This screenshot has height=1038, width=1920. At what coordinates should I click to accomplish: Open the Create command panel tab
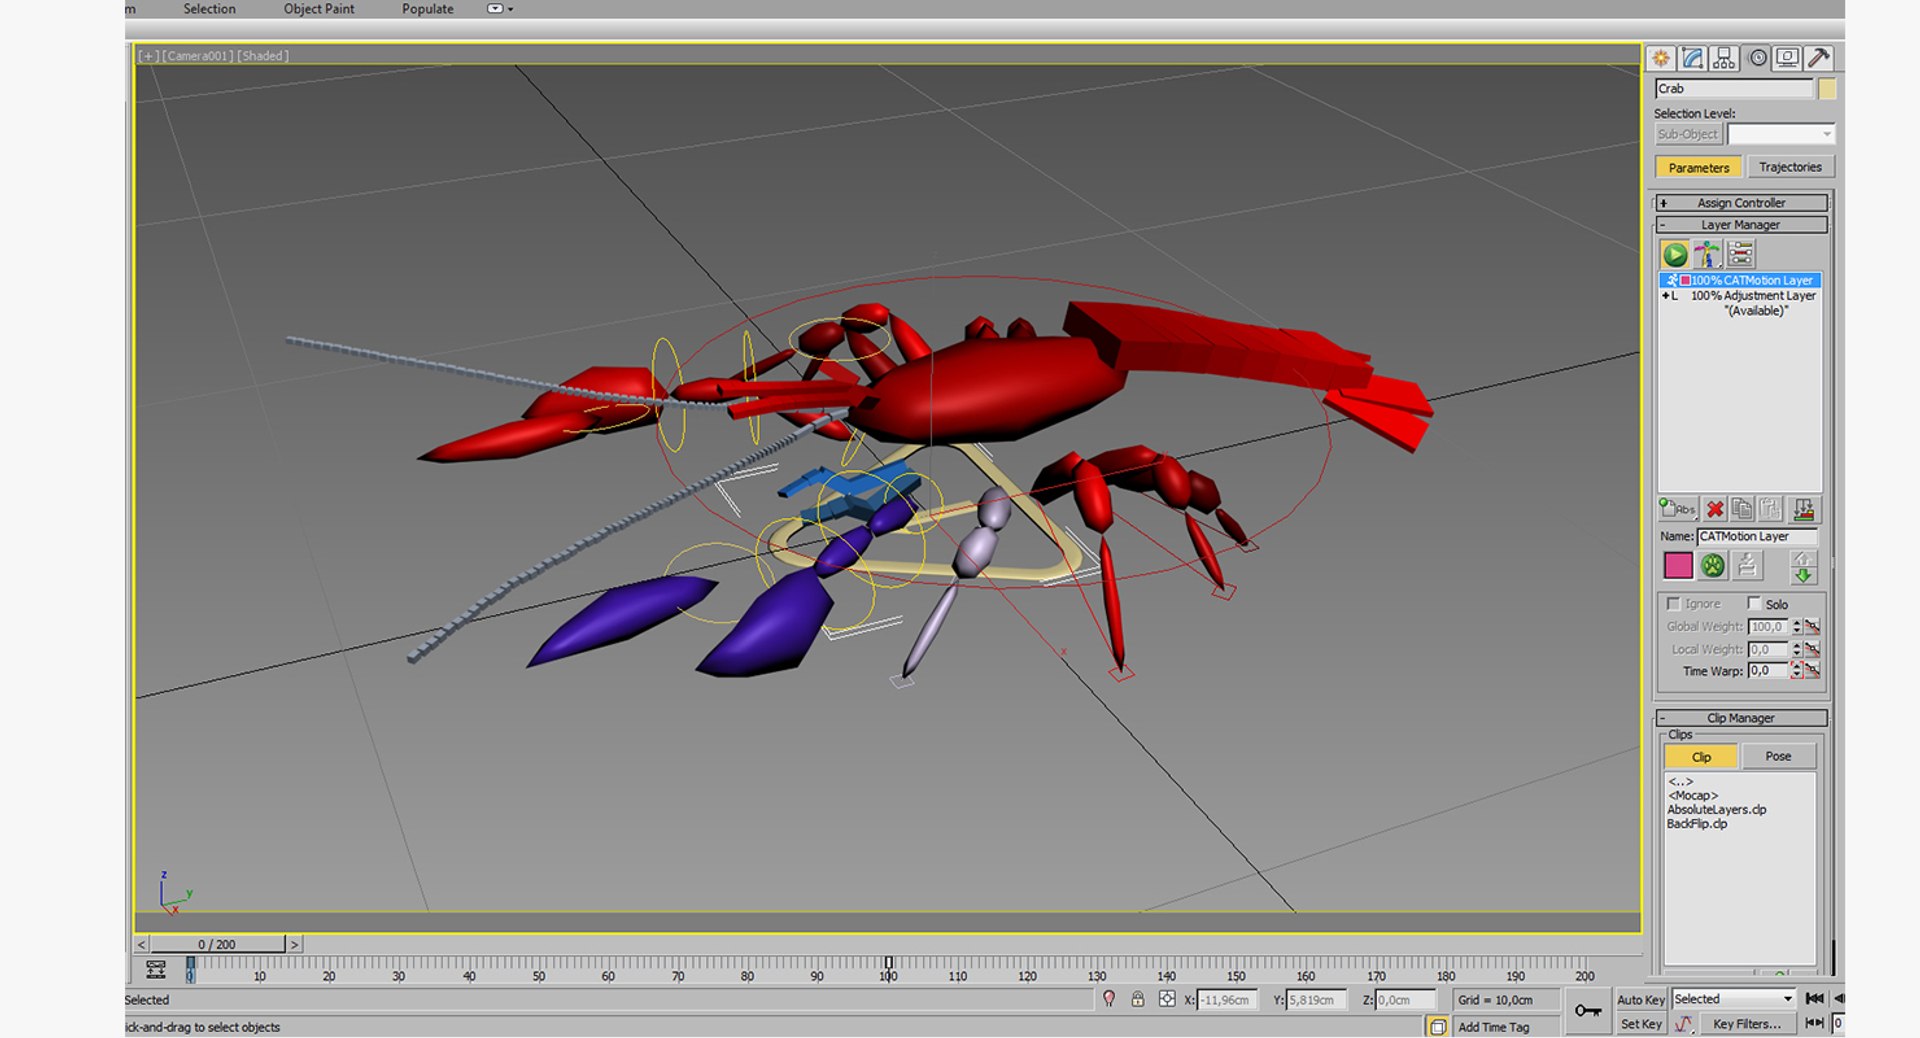(1661, 58)
